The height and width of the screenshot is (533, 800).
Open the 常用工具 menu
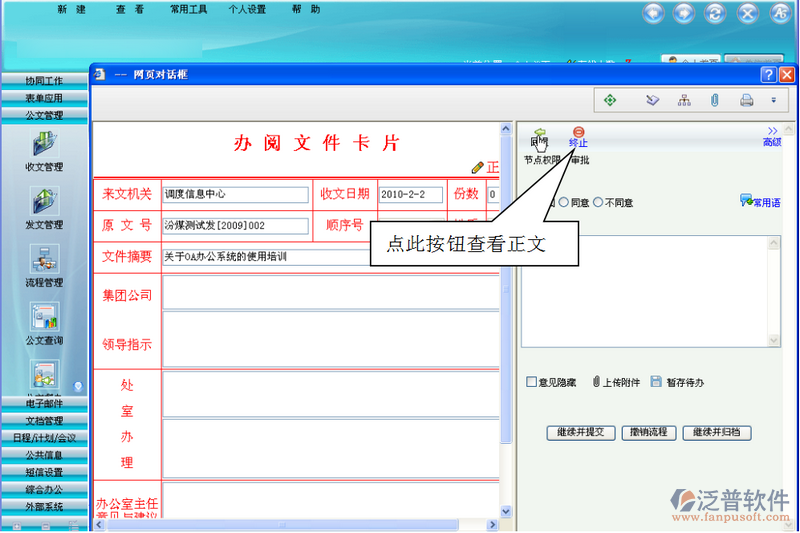pyautogui.click(x=186, y=10)
